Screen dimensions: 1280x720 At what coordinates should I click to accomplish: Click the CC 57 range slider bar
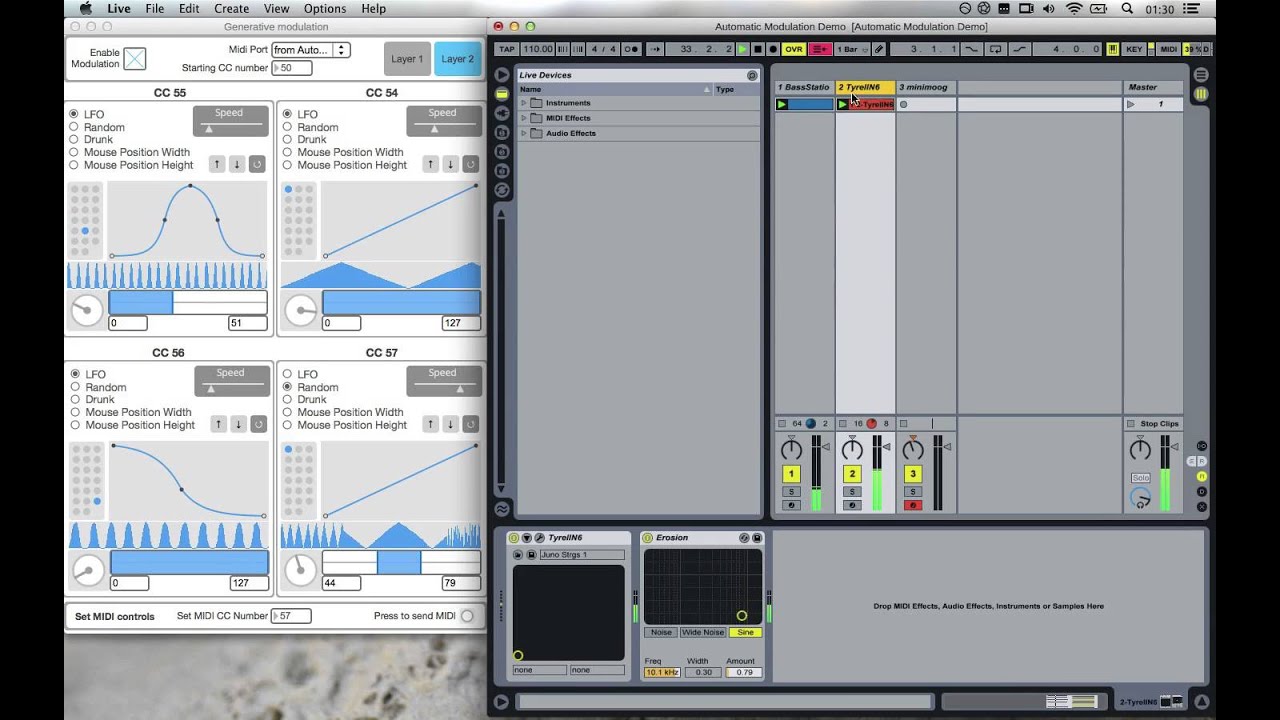[401, 562]
